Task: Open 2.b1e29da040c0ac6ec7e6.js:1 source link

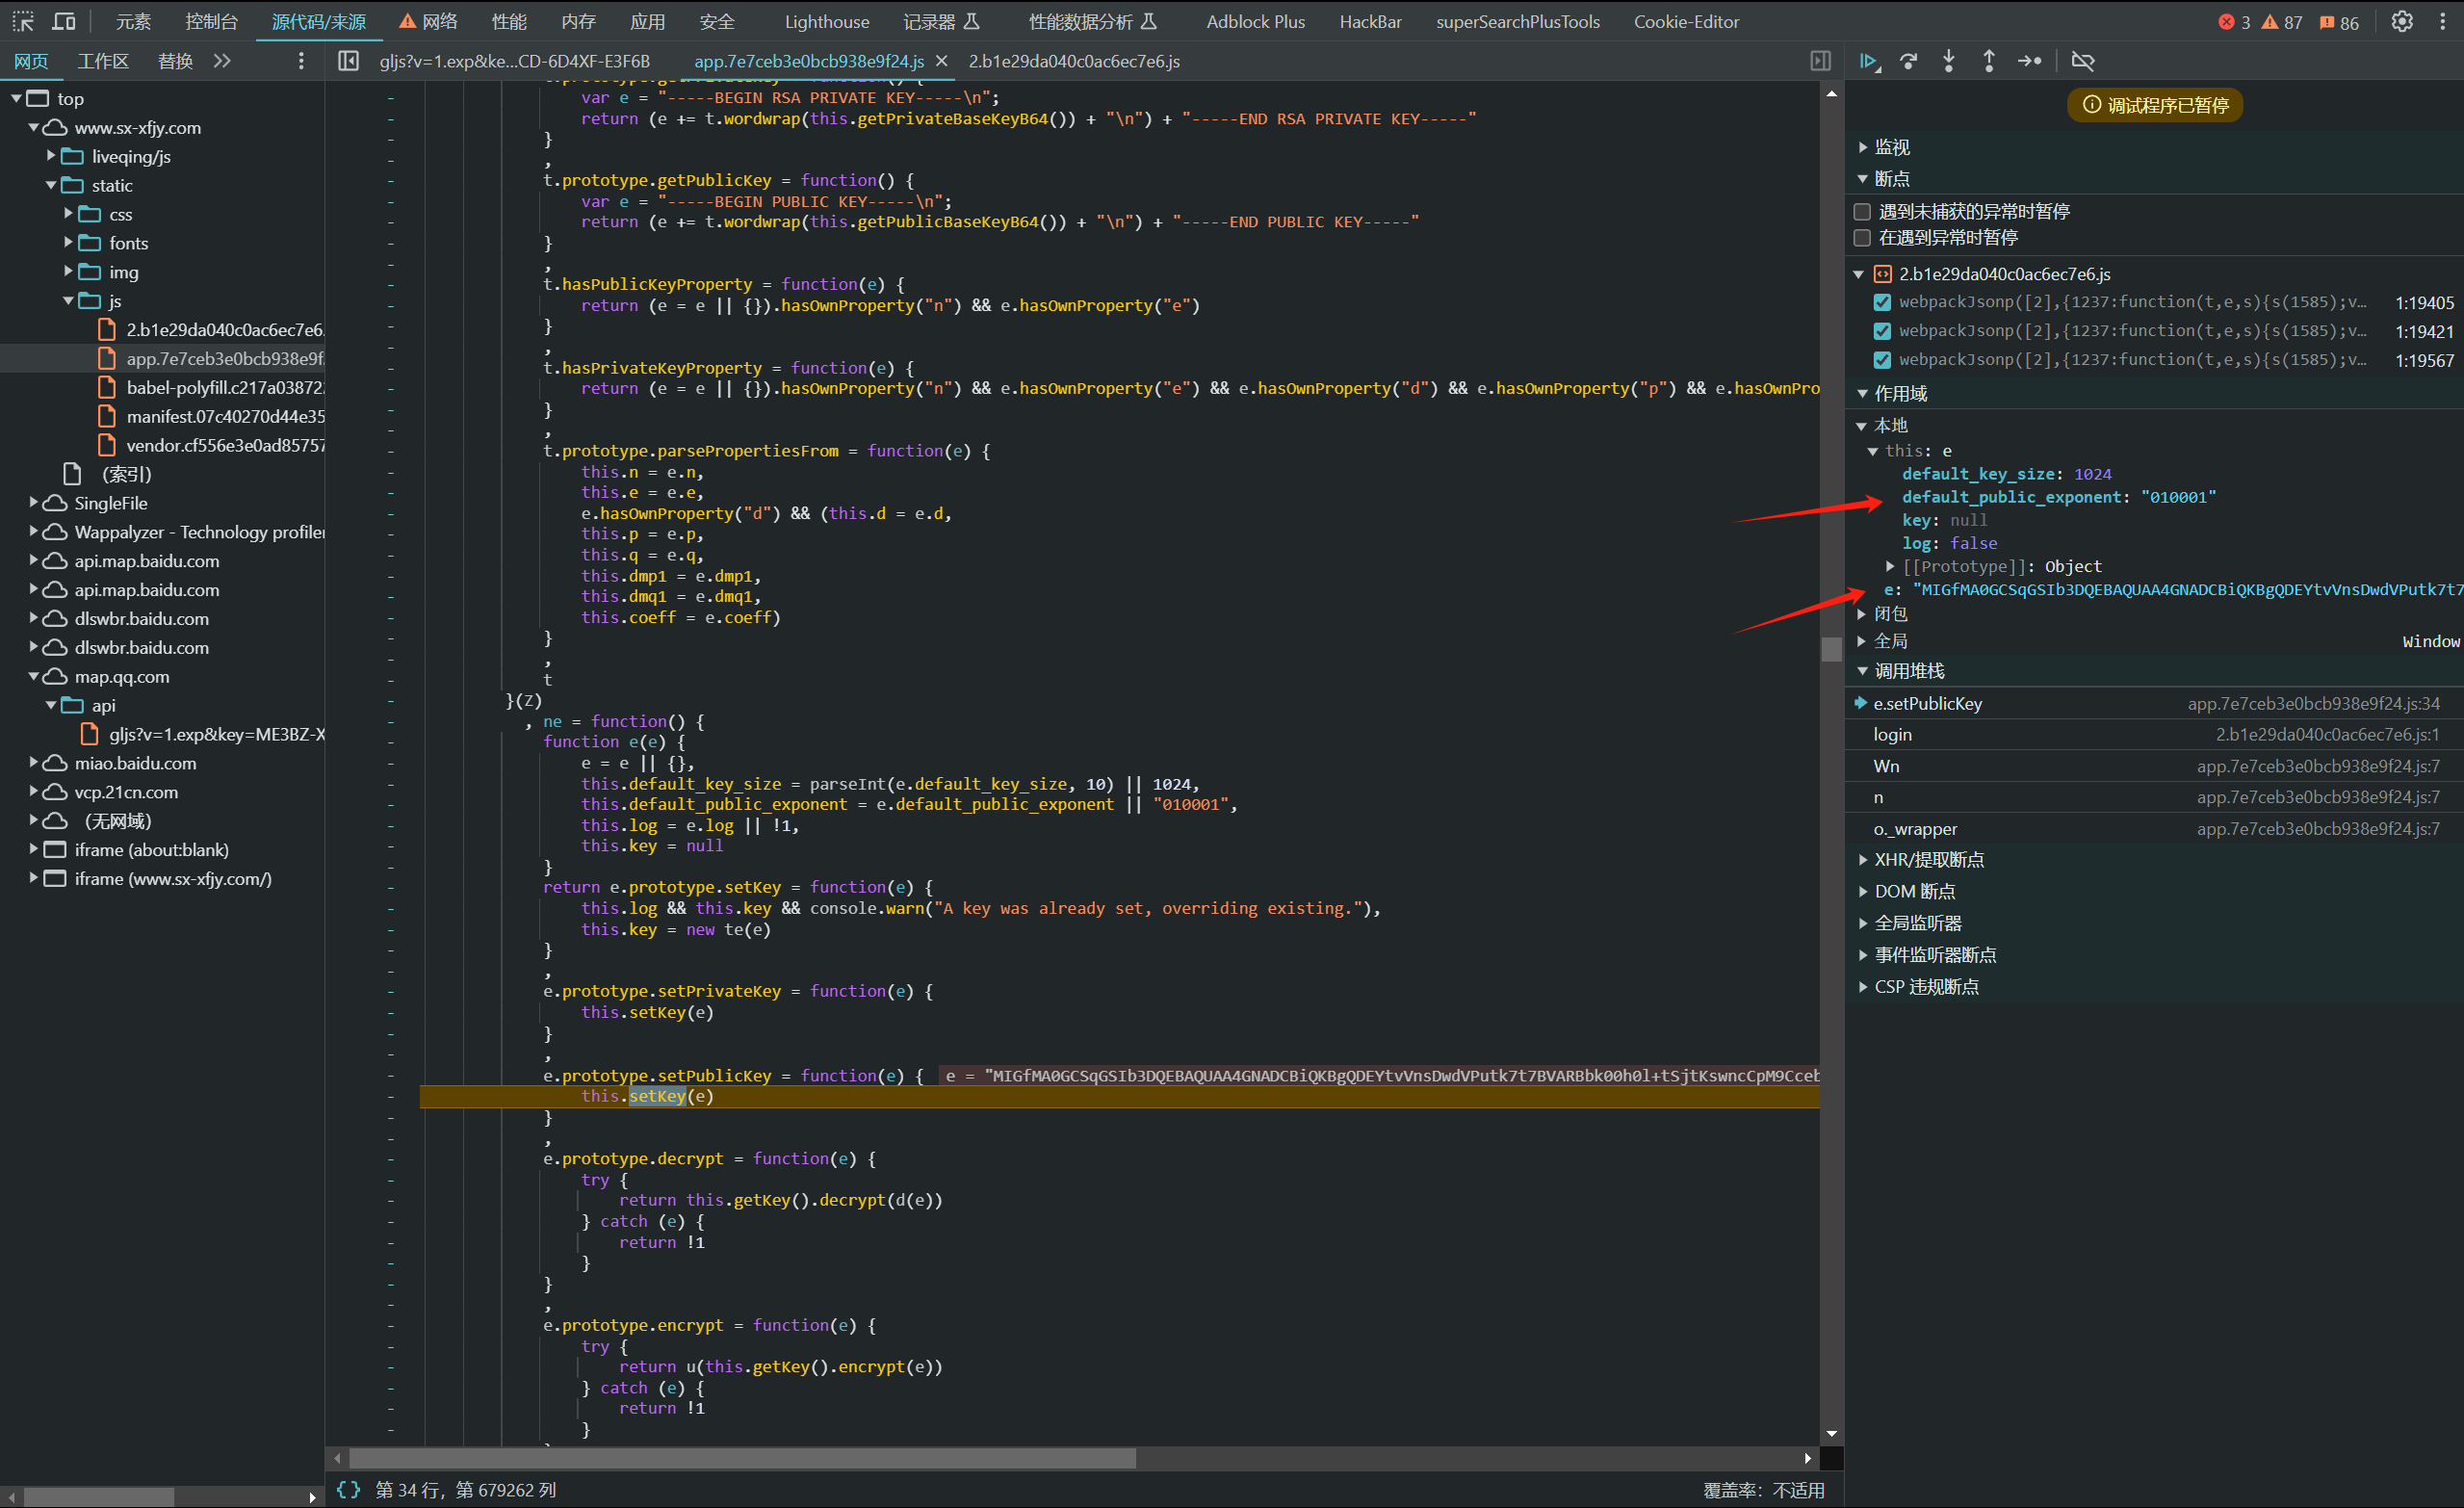Action: coord(2327,735)
